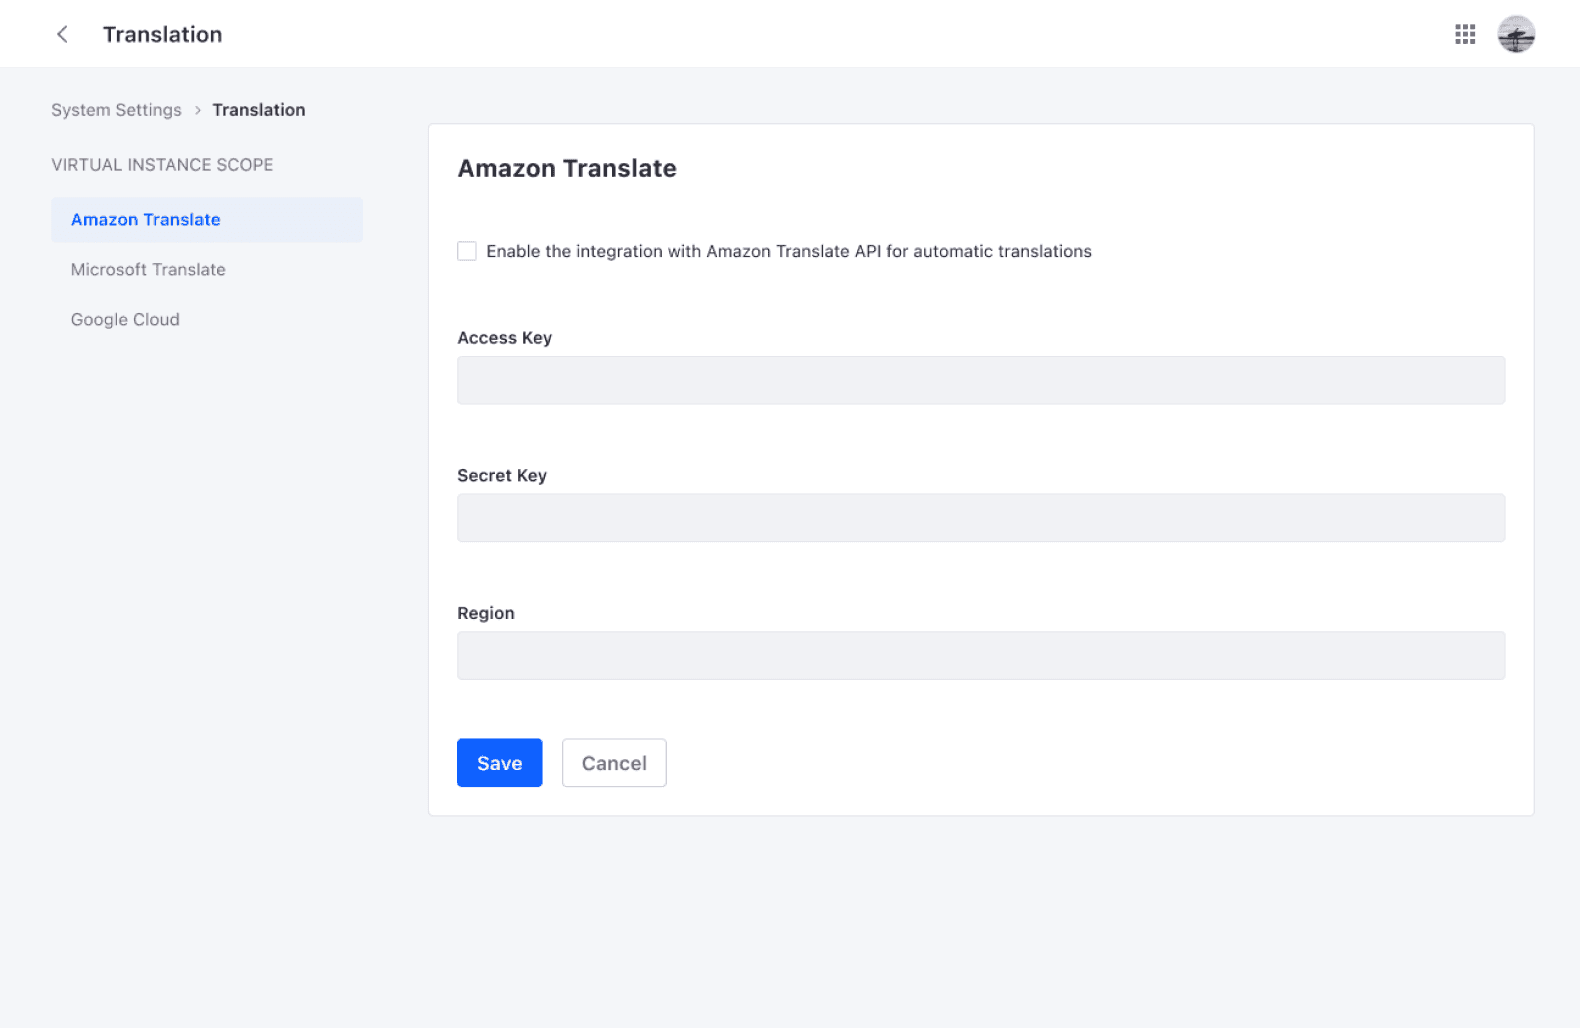Click the Amazon Translate API integration label text
The width and height of the screenshot is (1580, 1028).
788,251
